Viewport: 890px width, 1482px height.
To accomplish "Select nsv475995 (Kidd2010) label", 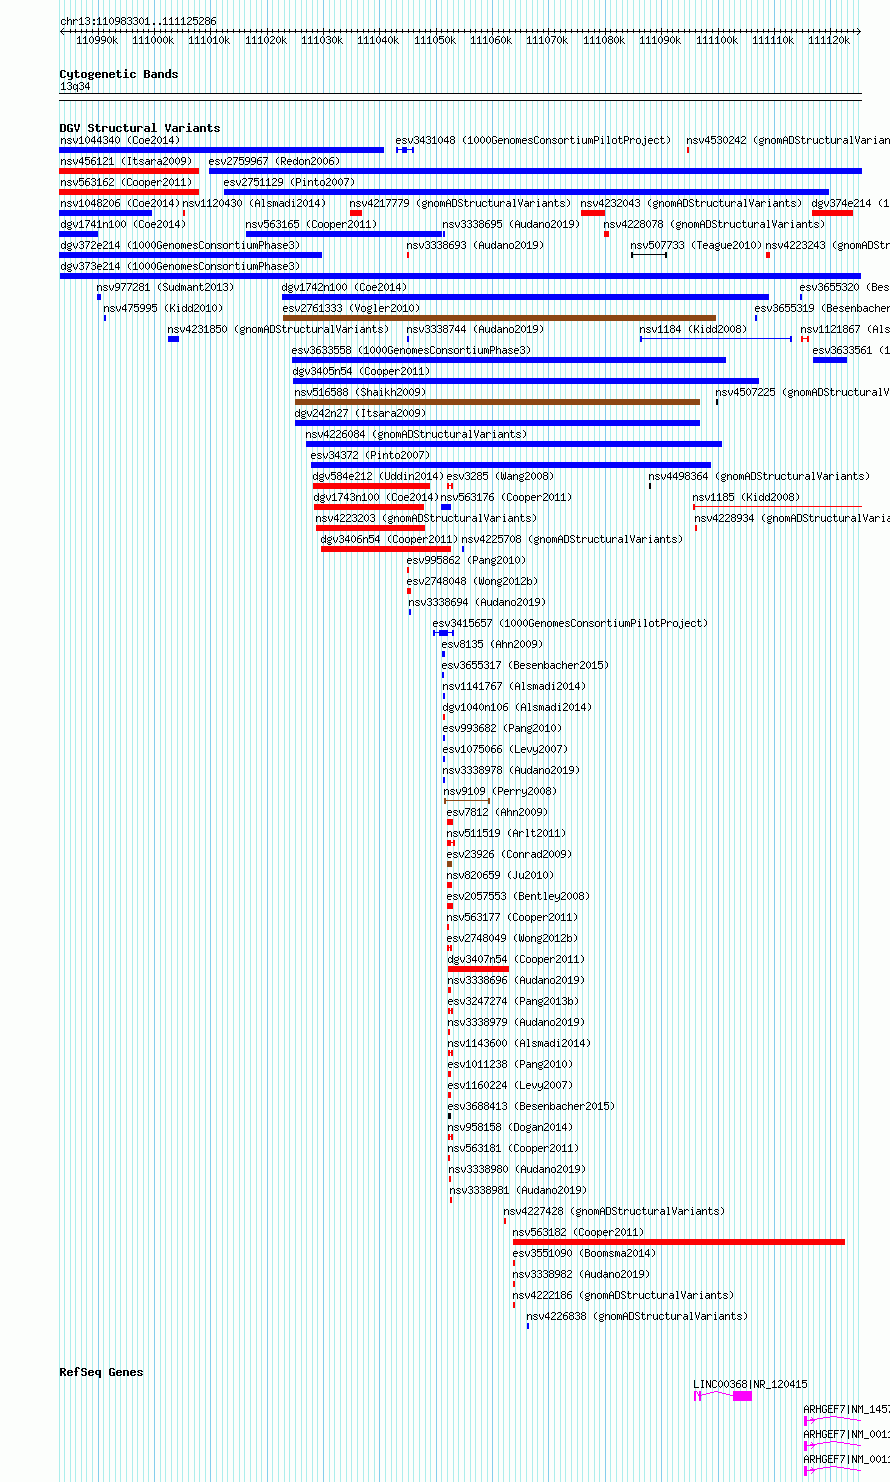I will click(164, 308).
